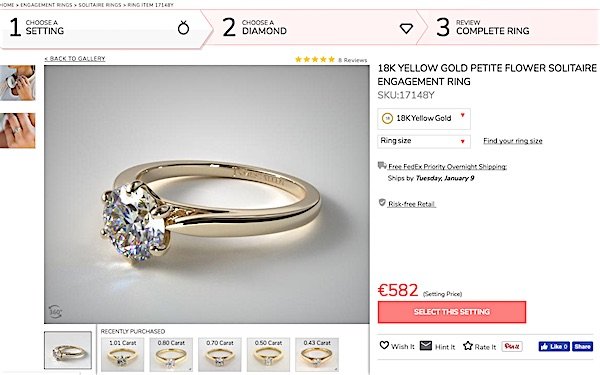Open Find your ring size link
The image size is (600, 375).
[513, 141]
